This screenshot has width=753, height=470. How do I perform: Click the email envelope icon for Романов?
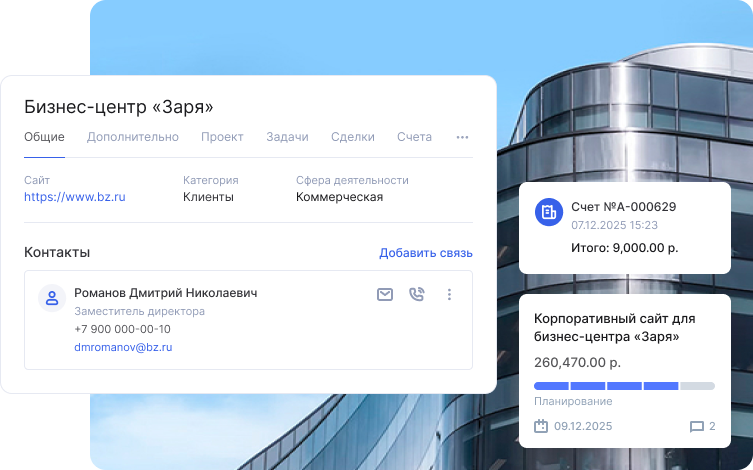coord(385,294)
